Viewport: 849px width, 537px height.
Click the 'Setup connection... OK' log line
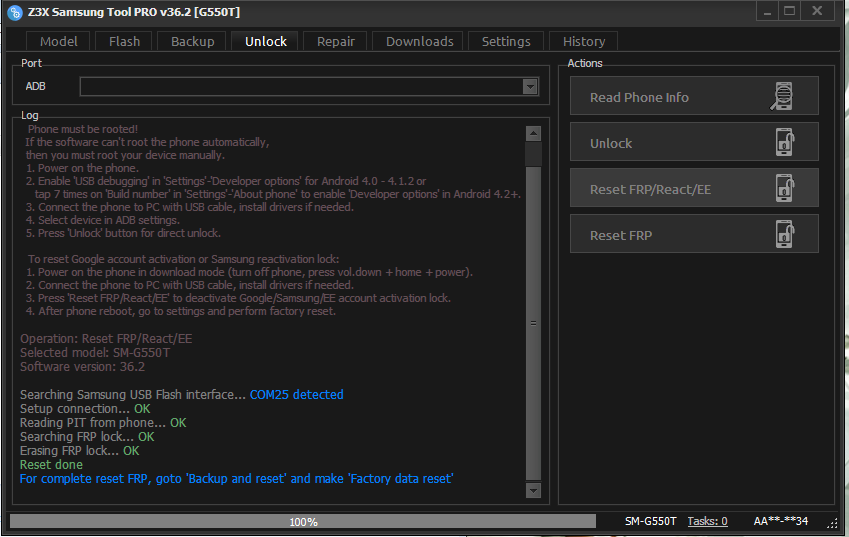click(85, 409)
